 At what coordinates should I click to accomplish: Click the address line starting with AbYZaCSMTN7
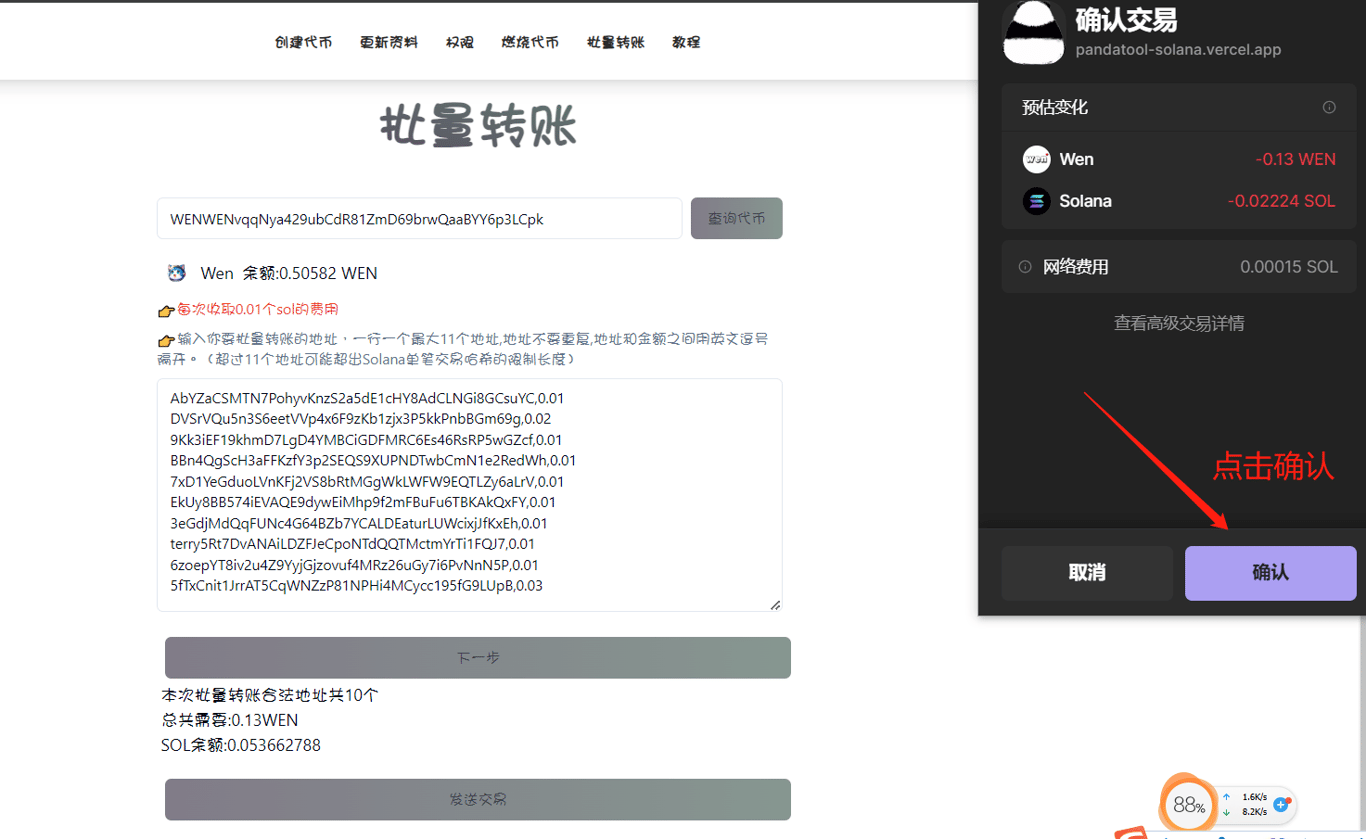tap(367, 398)
